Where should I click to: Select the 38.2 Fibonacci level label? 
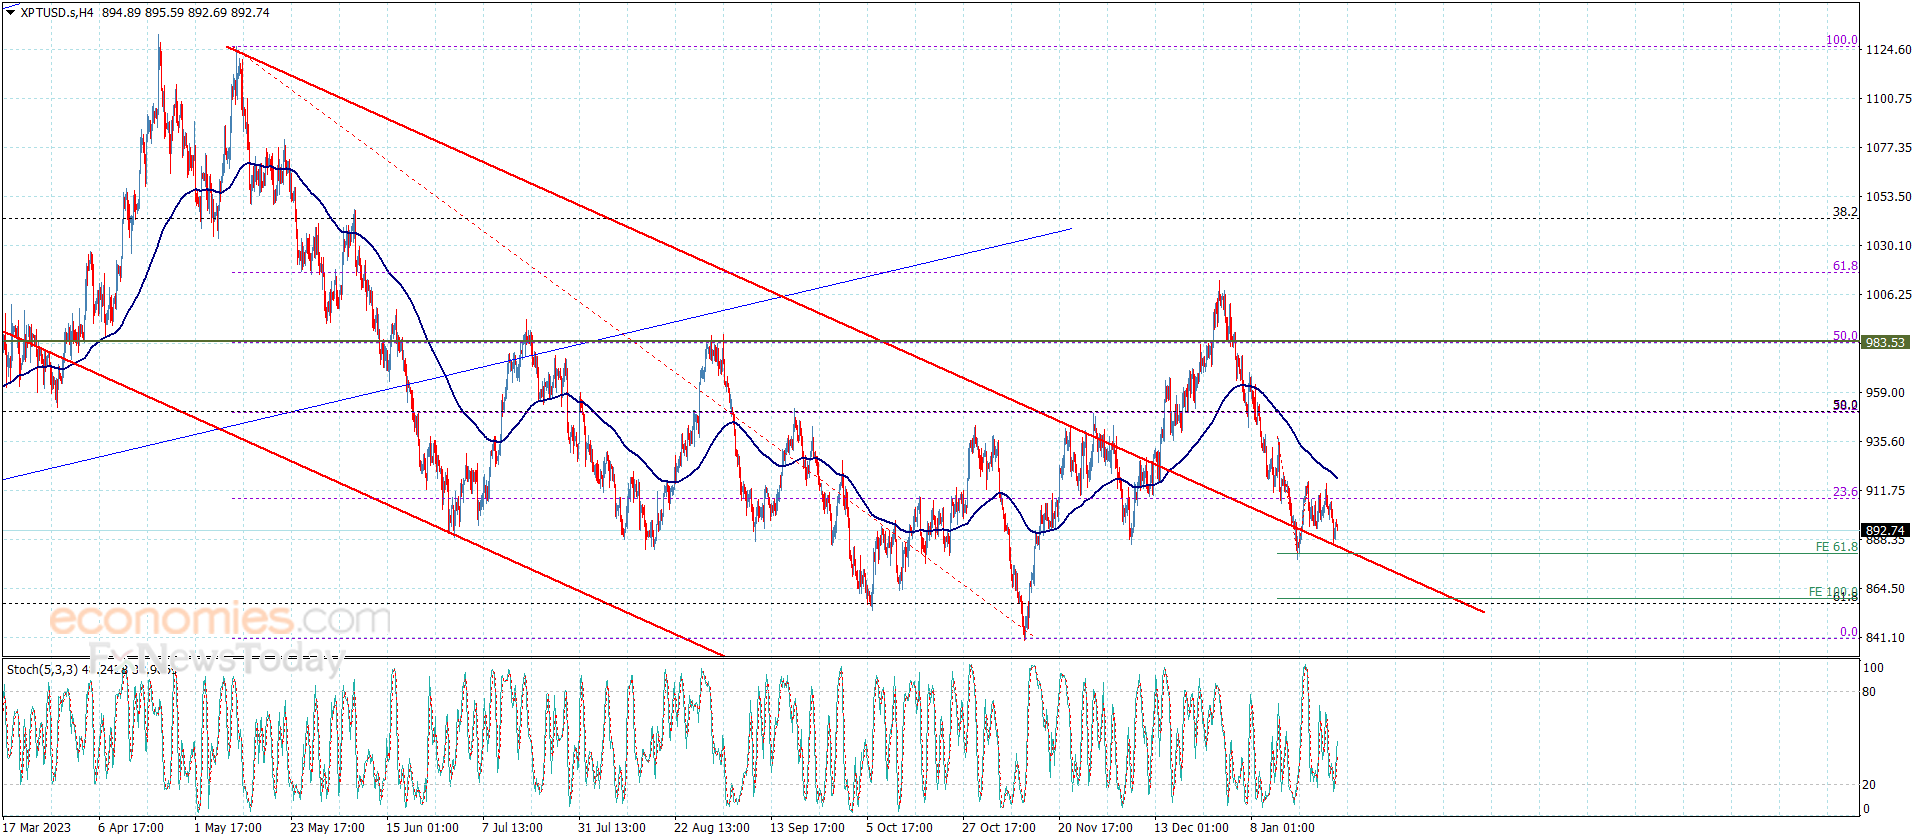(1845, 212)
